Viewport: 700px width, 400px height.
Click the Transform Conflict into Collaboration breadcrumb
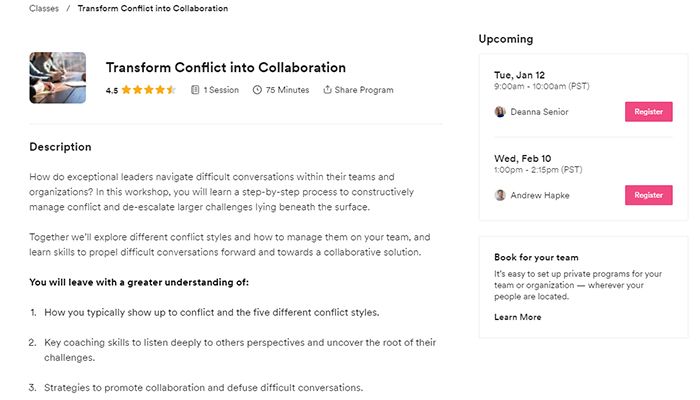click(x=154, y=9)
